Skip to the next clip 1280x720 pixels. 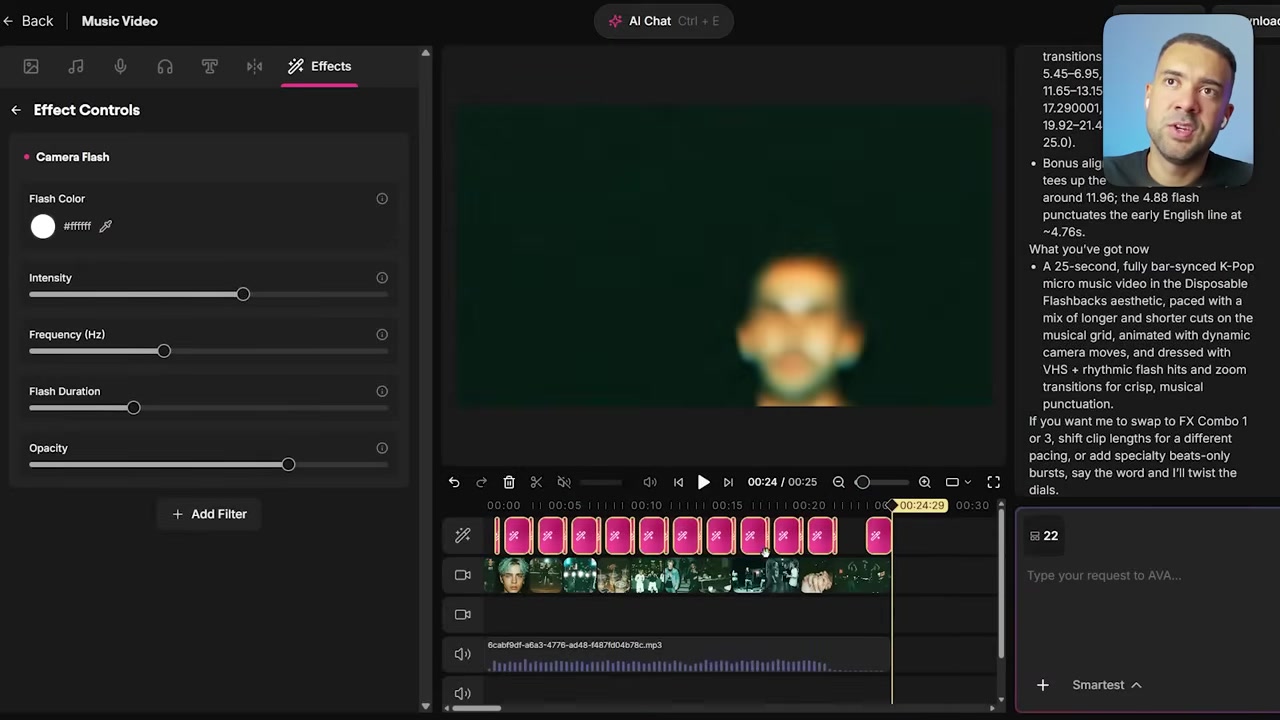pos(728,482)
